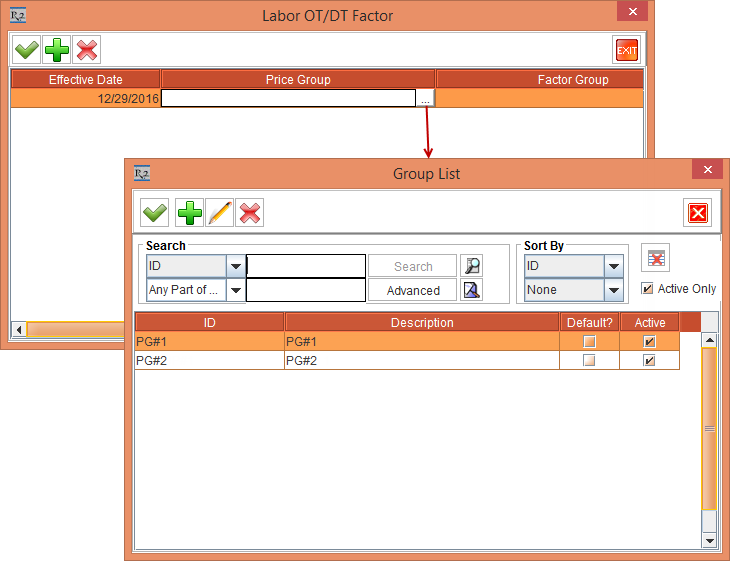Expand the Any Part of... match dropdown
Screen dimensions: 730x561
coord(235,290)
